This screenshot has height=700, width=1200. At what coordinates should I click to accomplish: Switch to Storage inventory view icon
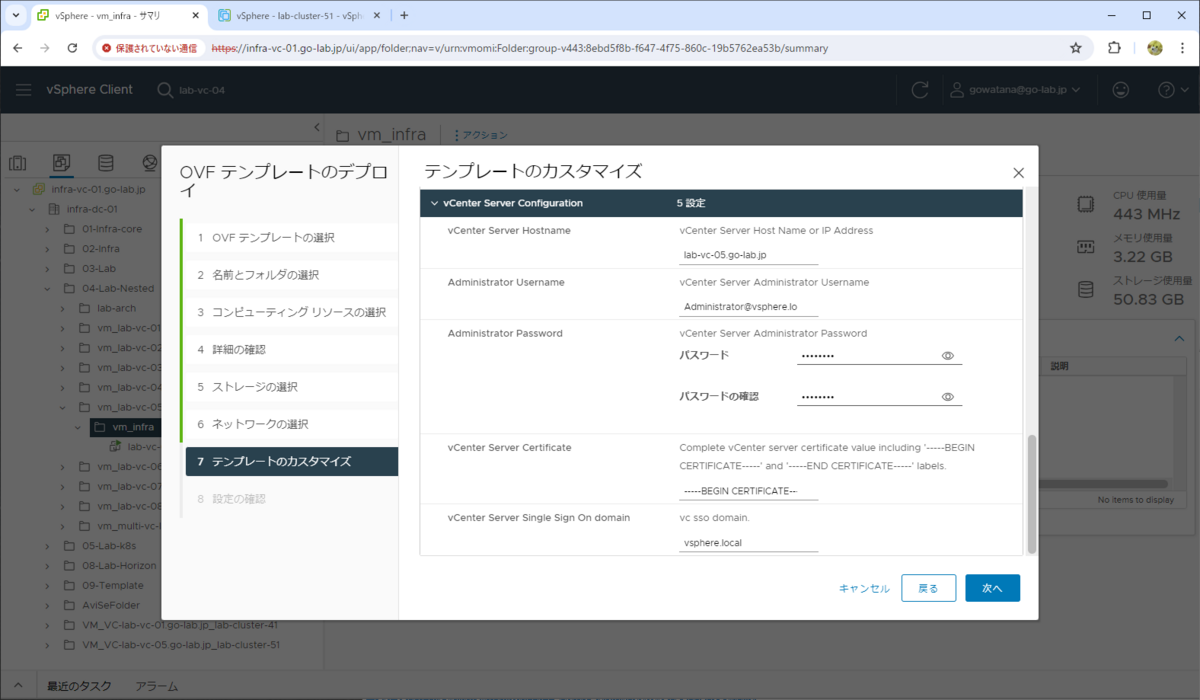coord(105,163)
